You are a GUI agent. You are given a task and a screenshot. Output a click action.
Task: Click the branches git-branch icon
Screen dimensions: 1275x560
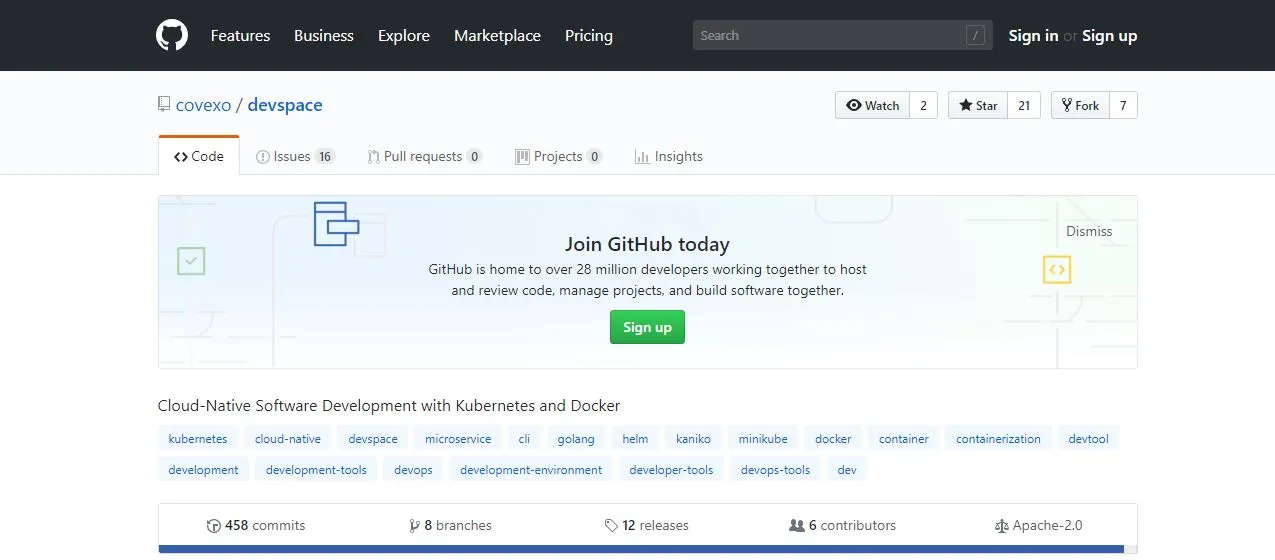[414, 526]
